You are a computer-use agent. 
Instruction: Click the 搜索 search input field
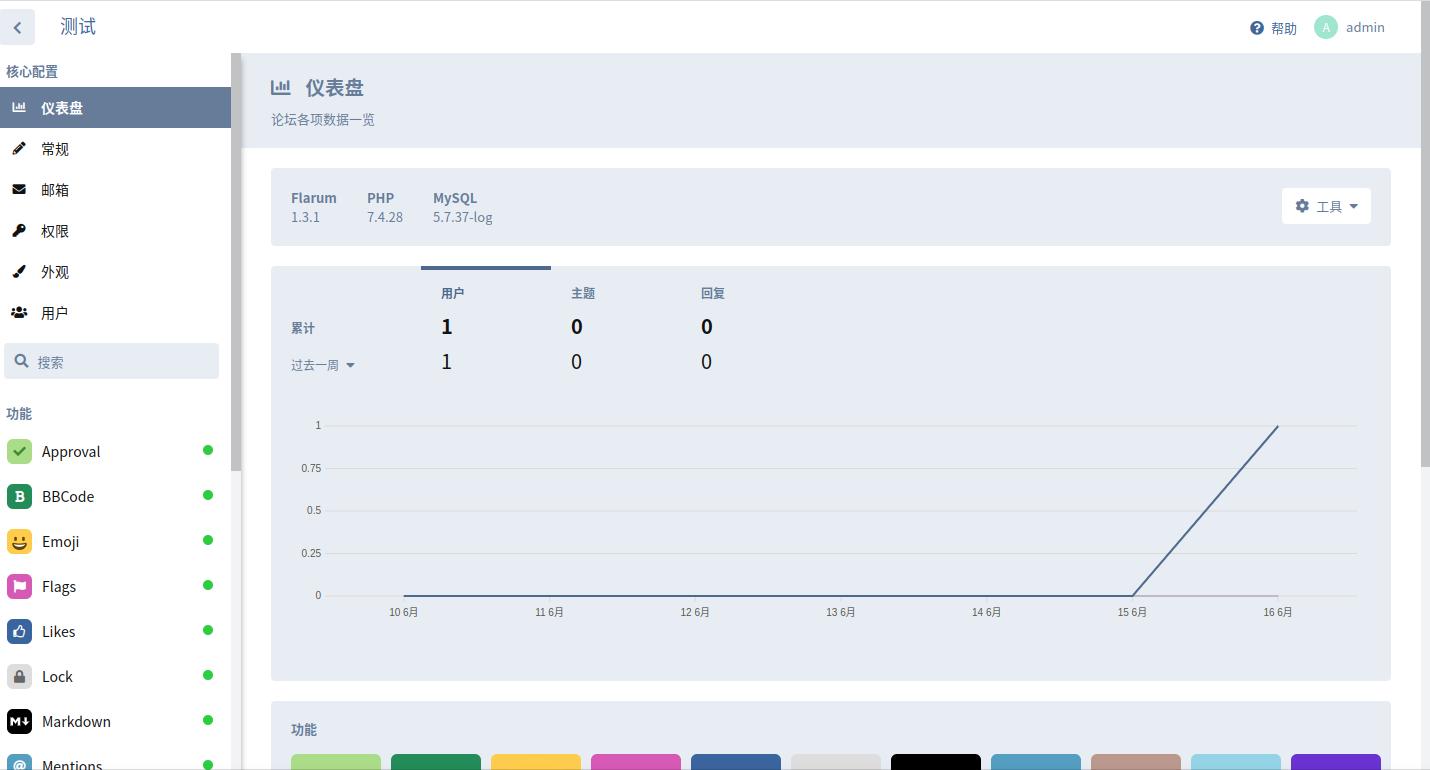[x=120, y=362]
